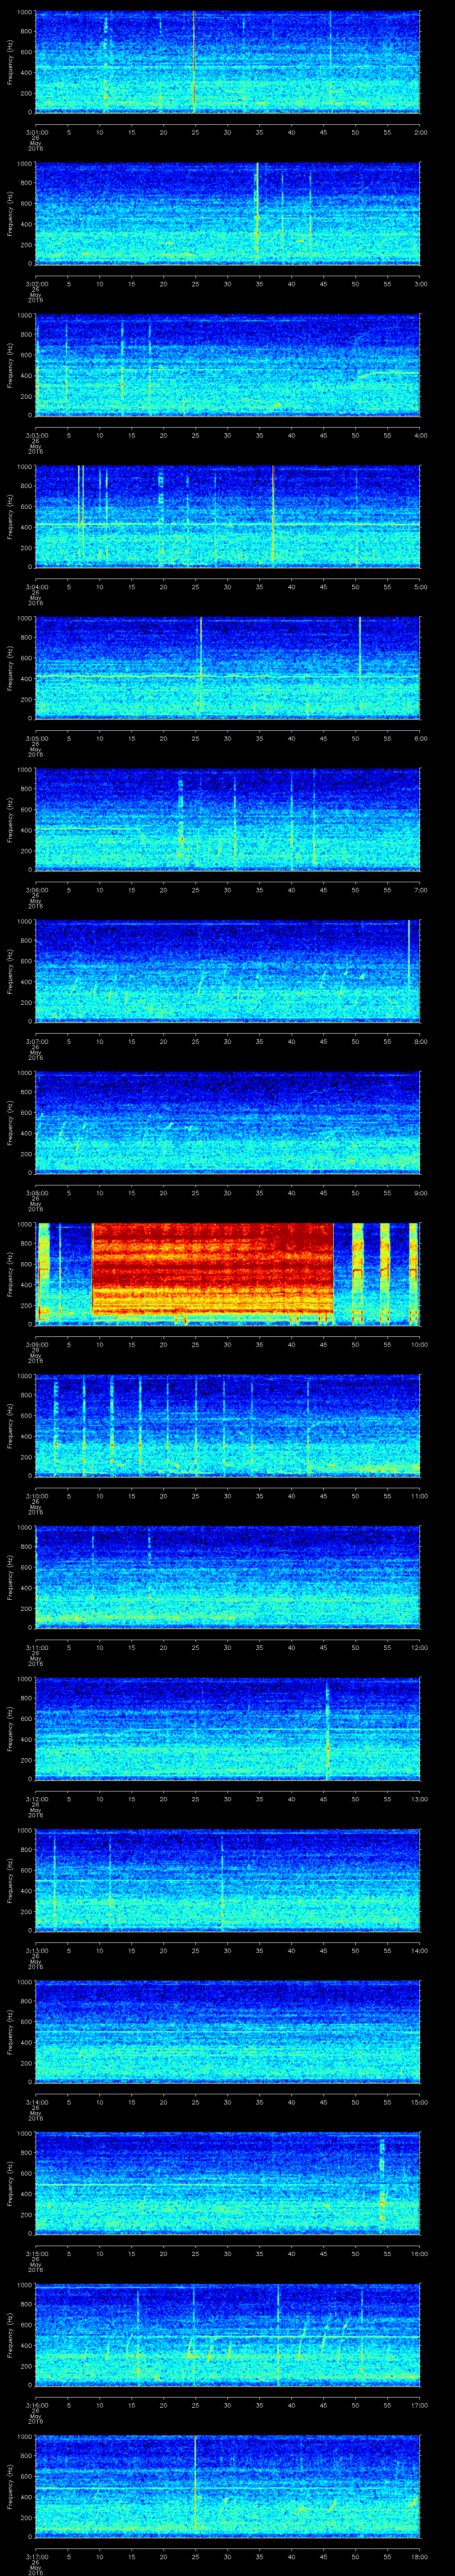
Task: Click the '4:00' end time label
Action: click(x=420, y=434)
